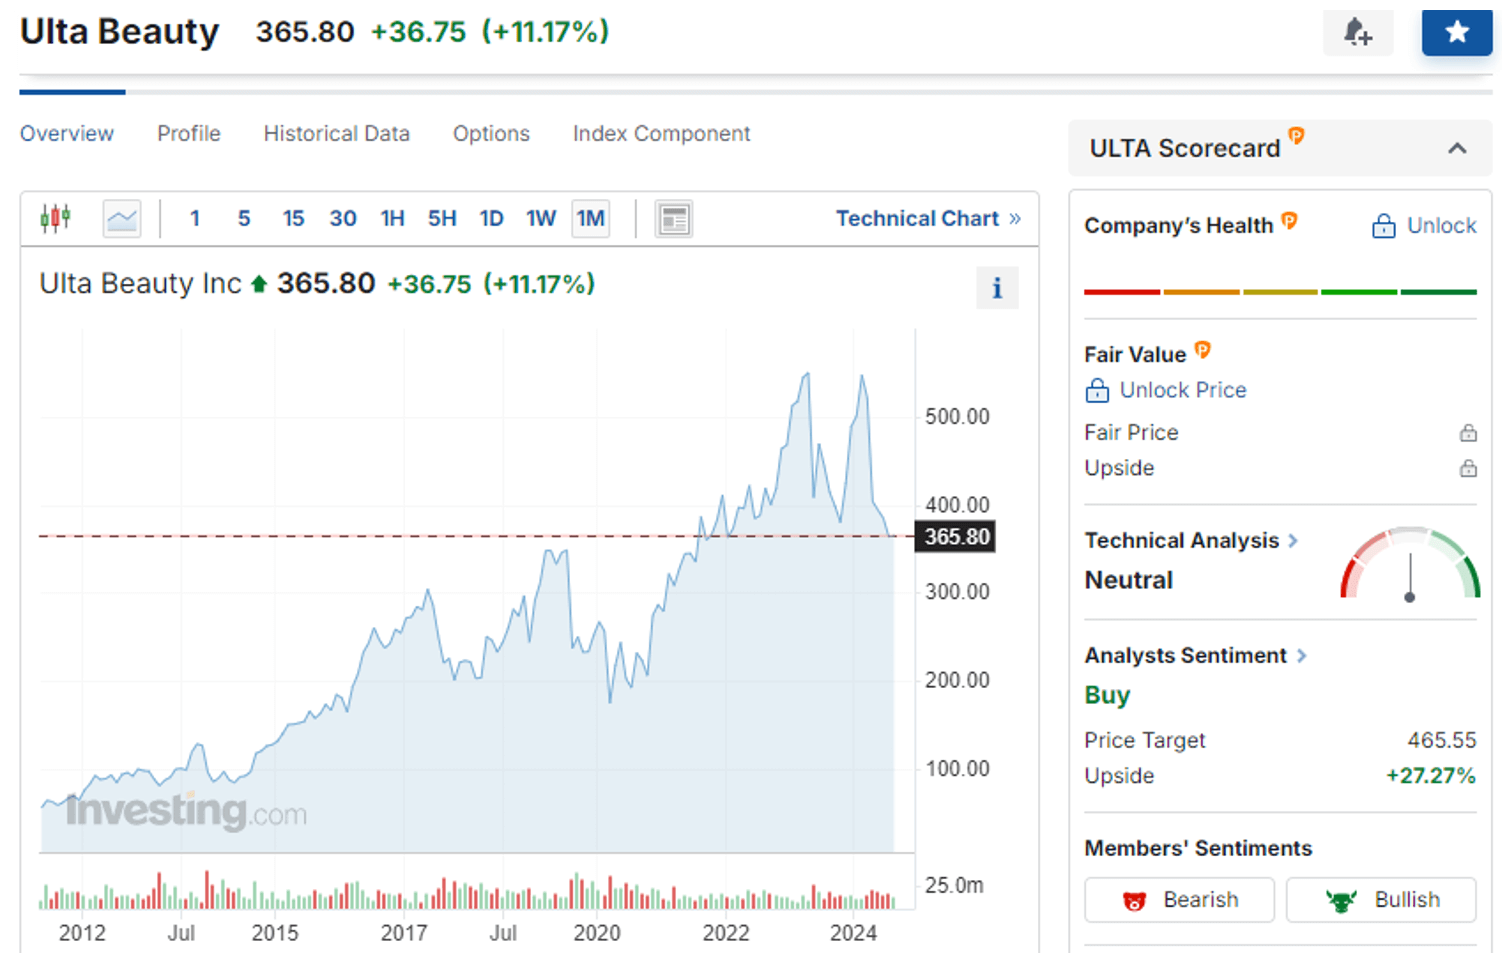Switch to area chart type
1502x964 pixels.
(122, 218)
